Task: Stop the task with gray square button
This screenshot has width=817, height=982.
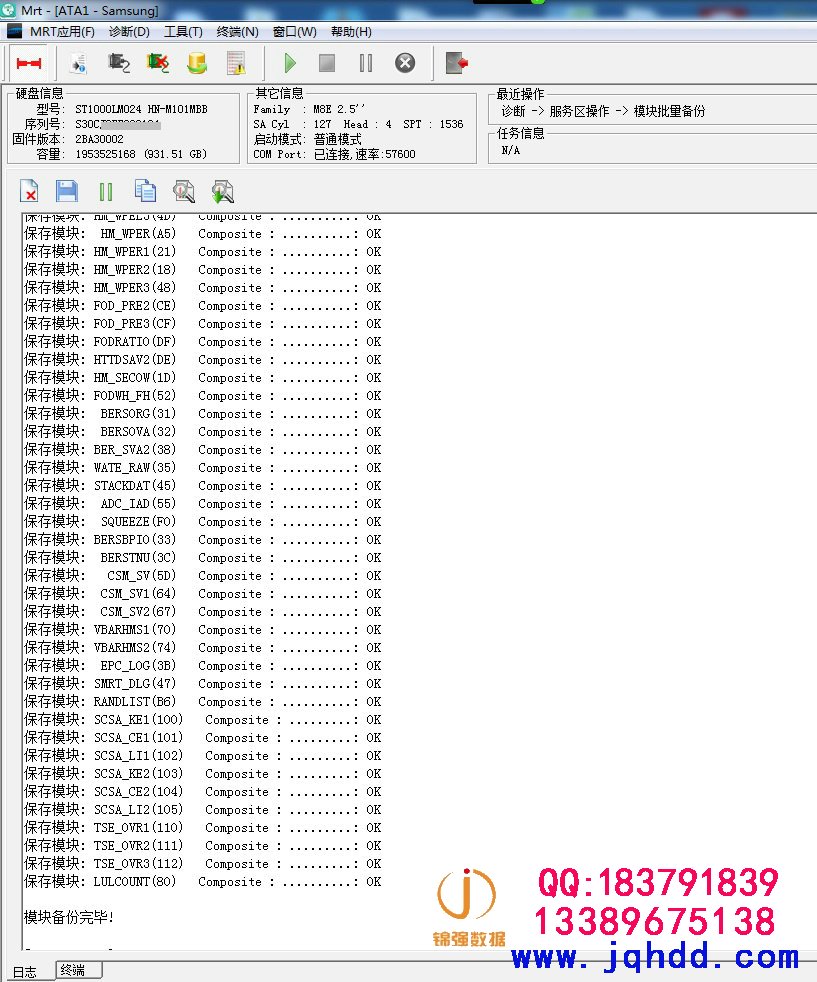Action: [x=327, y=63]
